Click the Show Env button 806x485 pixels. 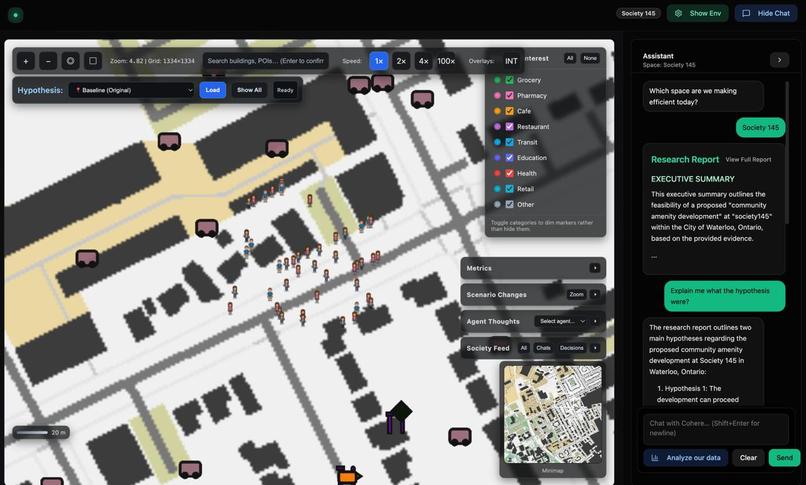coord(698,13)
